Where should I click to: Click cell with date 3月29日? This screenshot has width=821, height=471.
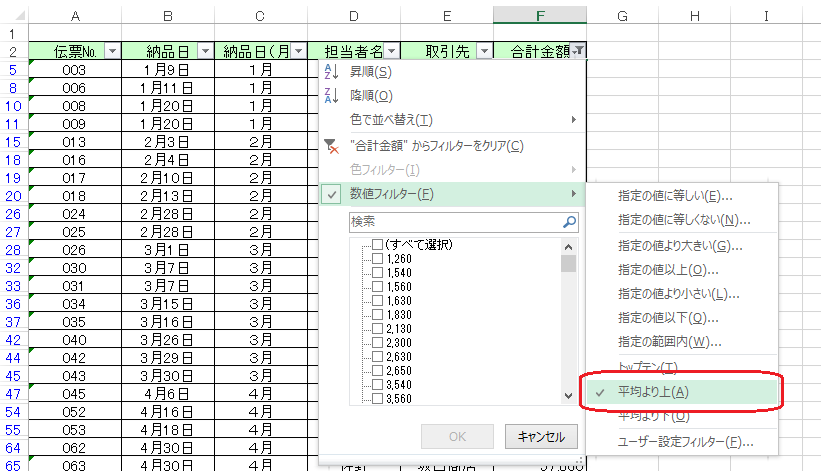pos(168,358)
